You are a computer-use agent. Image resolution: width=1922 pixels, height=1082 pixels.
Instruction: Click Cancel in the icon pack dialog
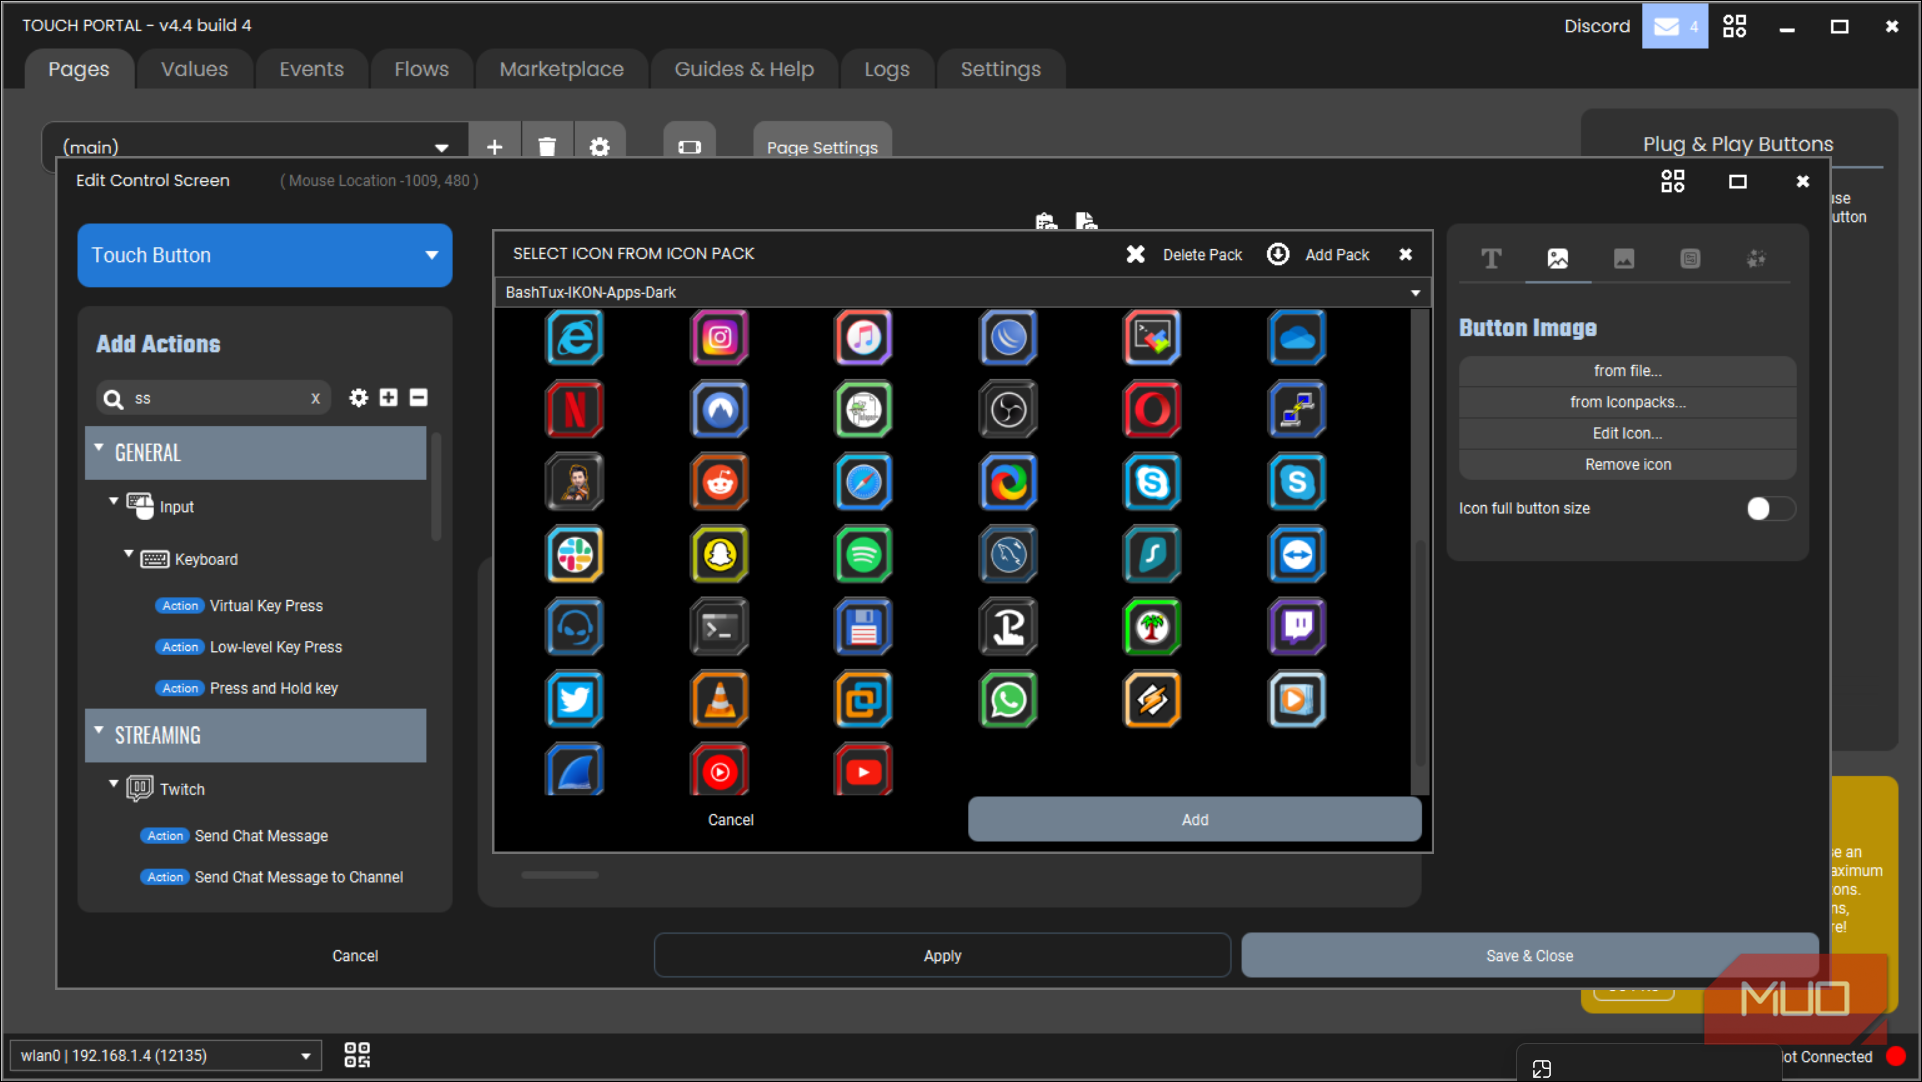coord(730,820)
